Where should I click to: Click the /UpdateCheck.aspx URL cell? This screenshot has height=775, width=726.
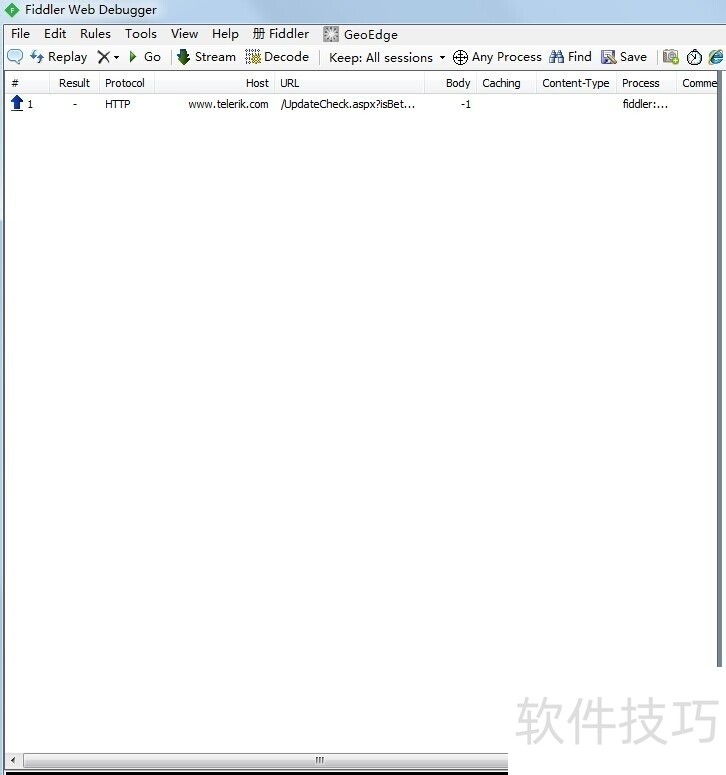[x=348, y=104]
